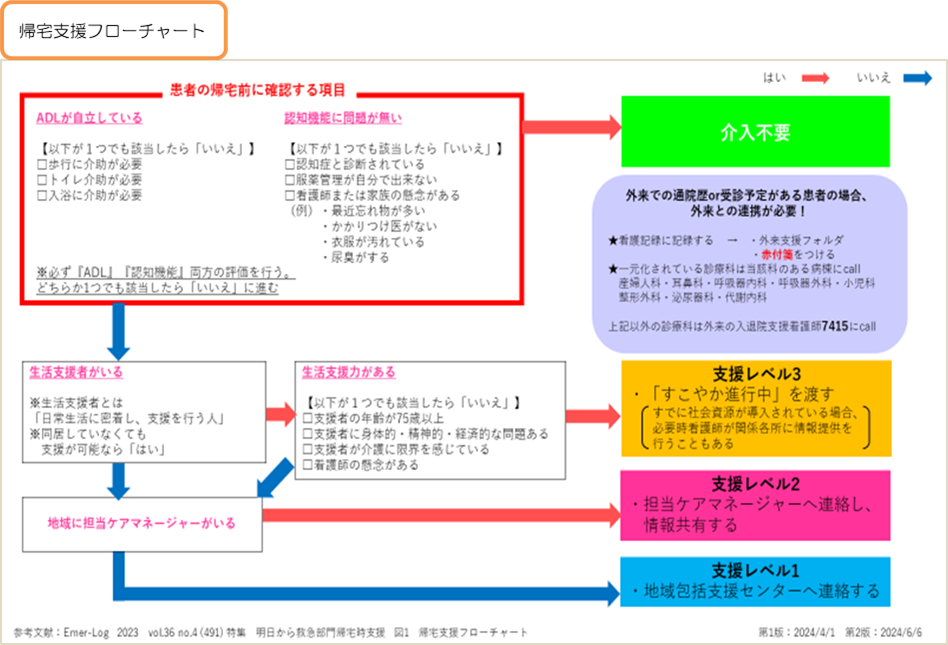This screenshot has height=645, width=948.
Task: Check the 支援者の年齢が75歳以上 checkbox
Action: pos(308,418)
